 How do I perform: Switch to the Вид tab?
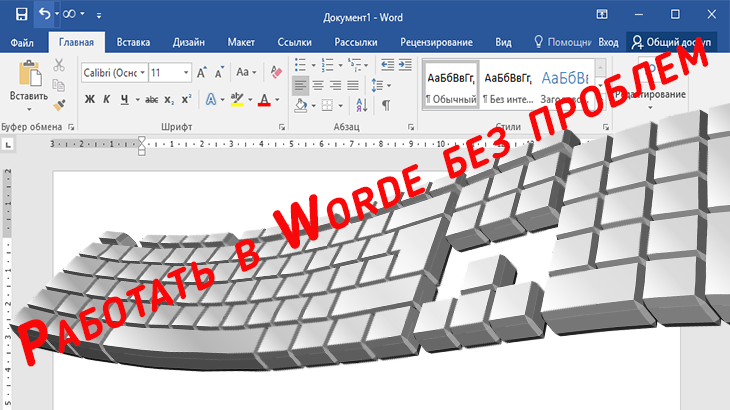click(503, 42)
